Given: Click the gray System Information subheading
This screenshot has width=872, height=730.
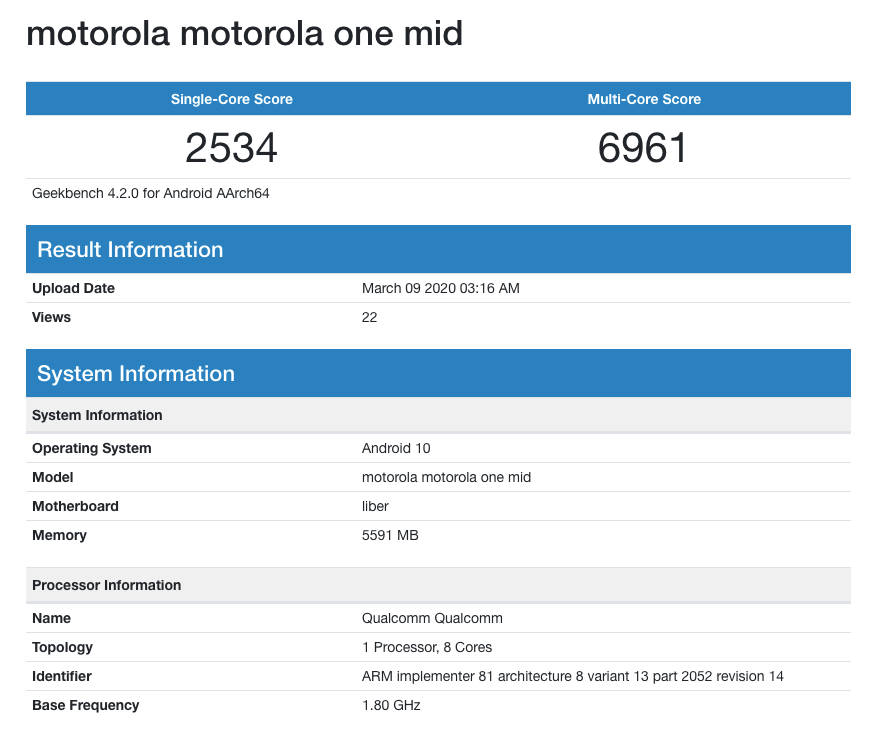Looking at the screenshot, I should point(97,415).
